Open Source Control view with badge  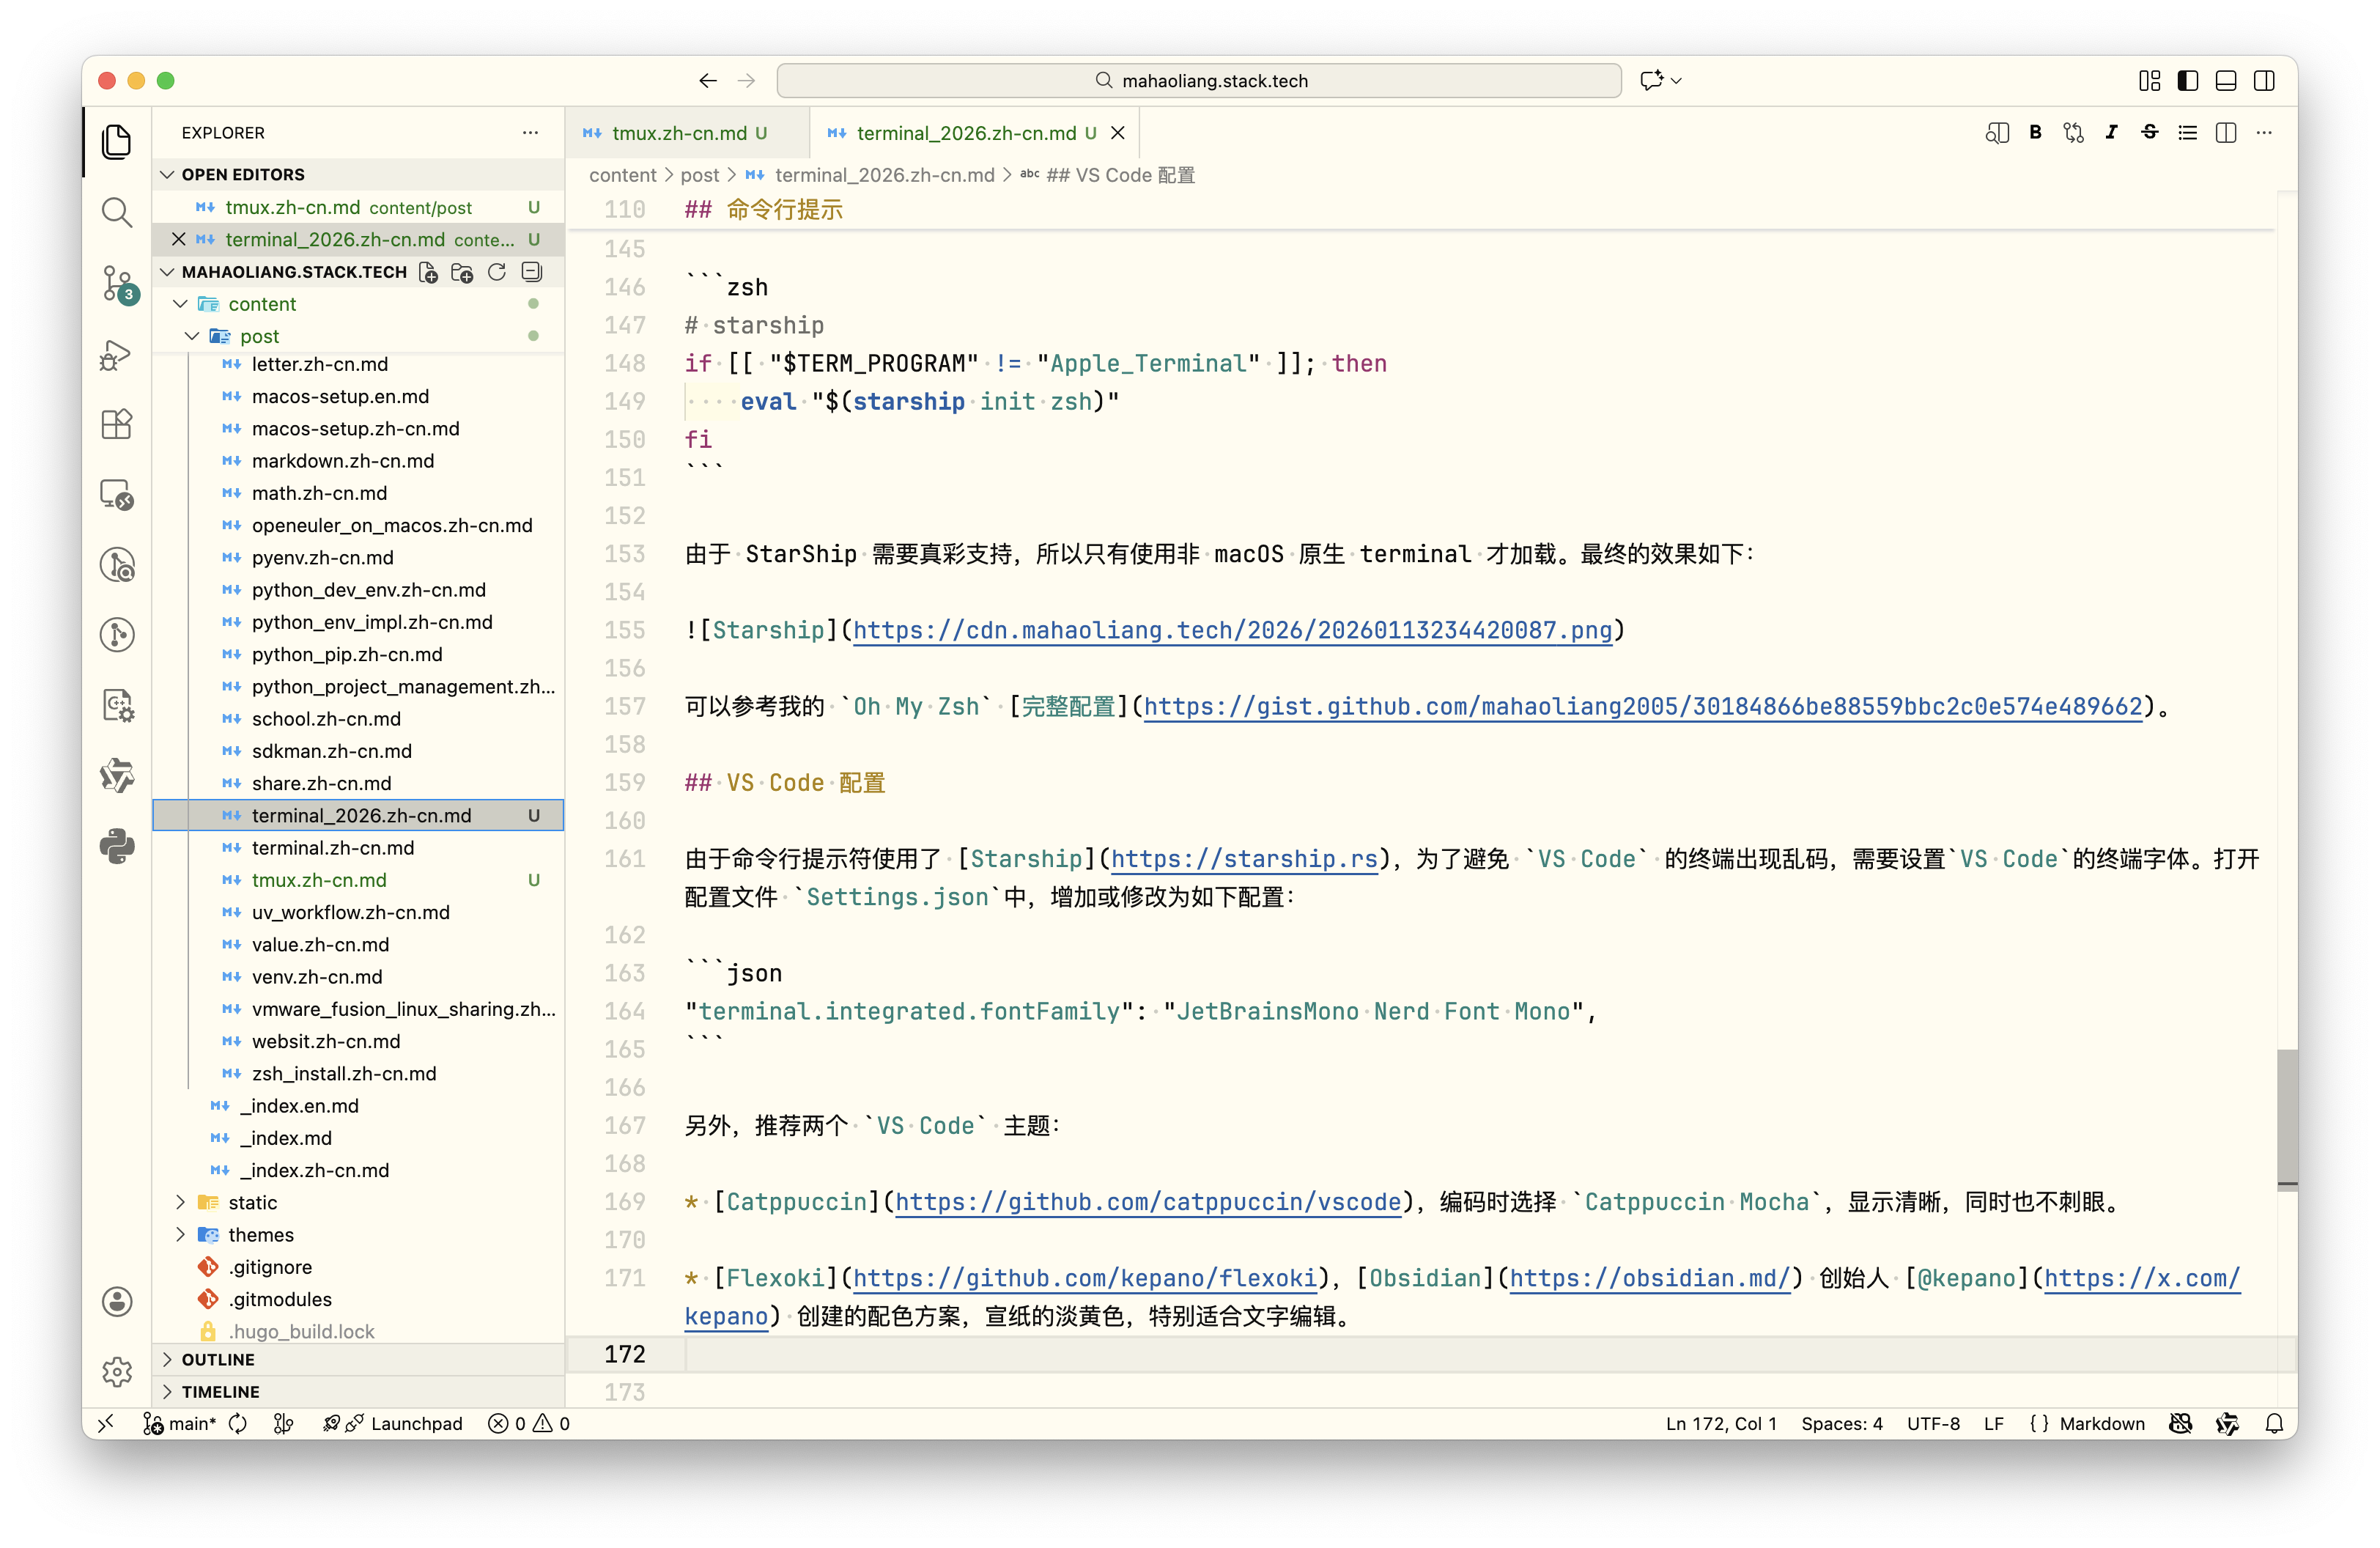point(117,283)
